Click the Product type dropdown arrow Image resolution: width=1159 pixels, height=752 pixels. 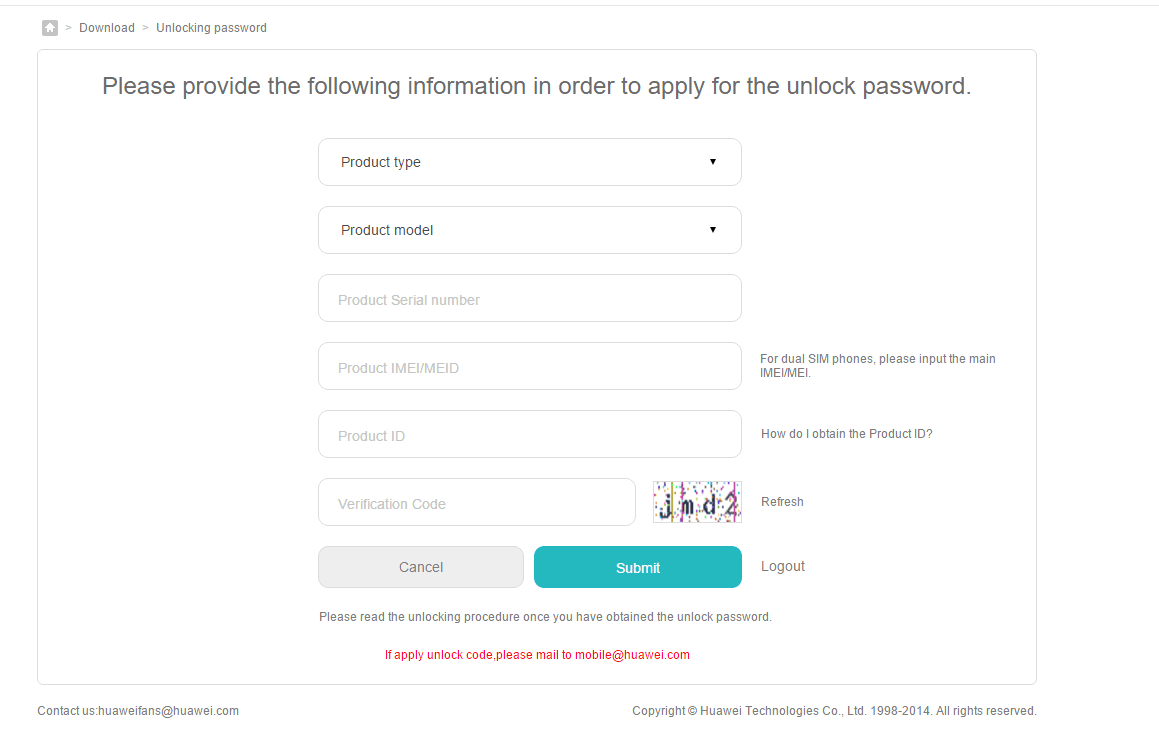(x=713, y=162)
